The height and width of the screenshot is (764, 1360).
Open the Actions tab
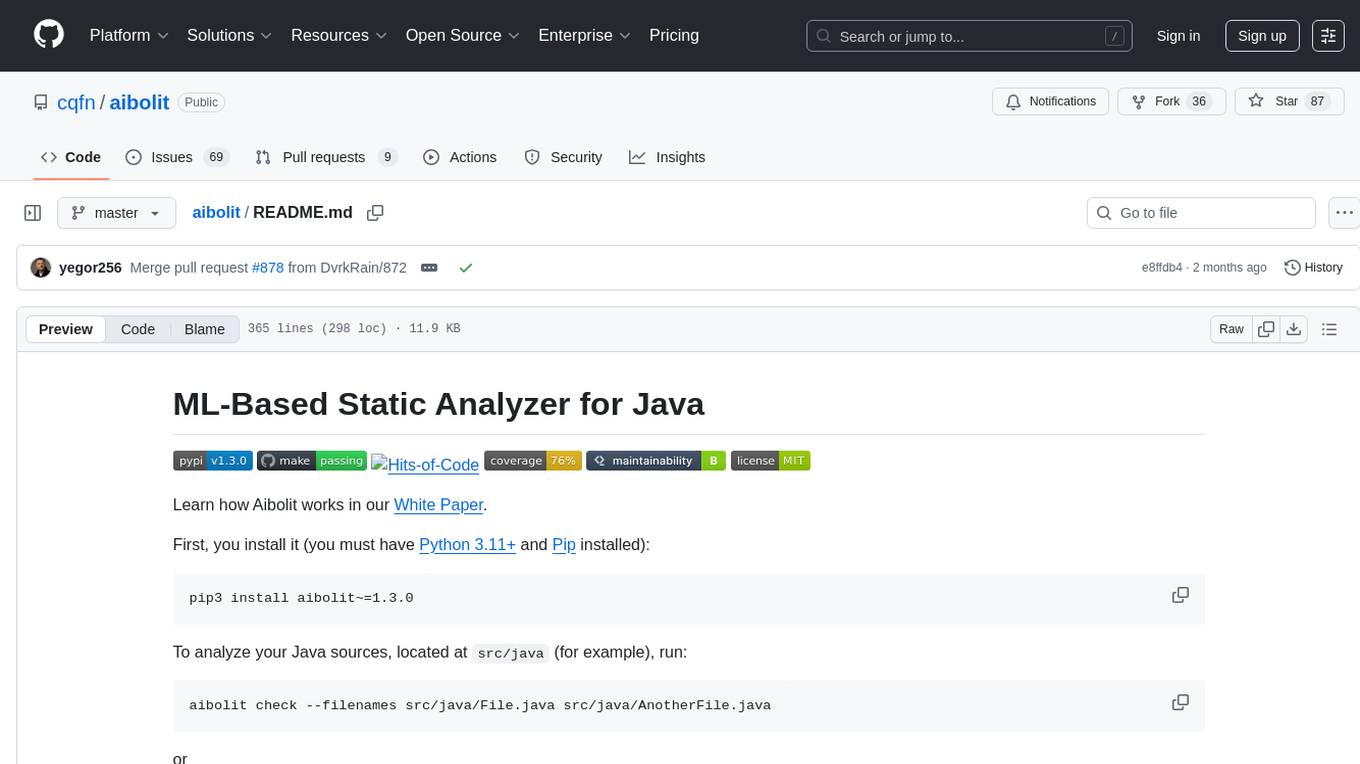pyautogui.click(x=460, y=157)
